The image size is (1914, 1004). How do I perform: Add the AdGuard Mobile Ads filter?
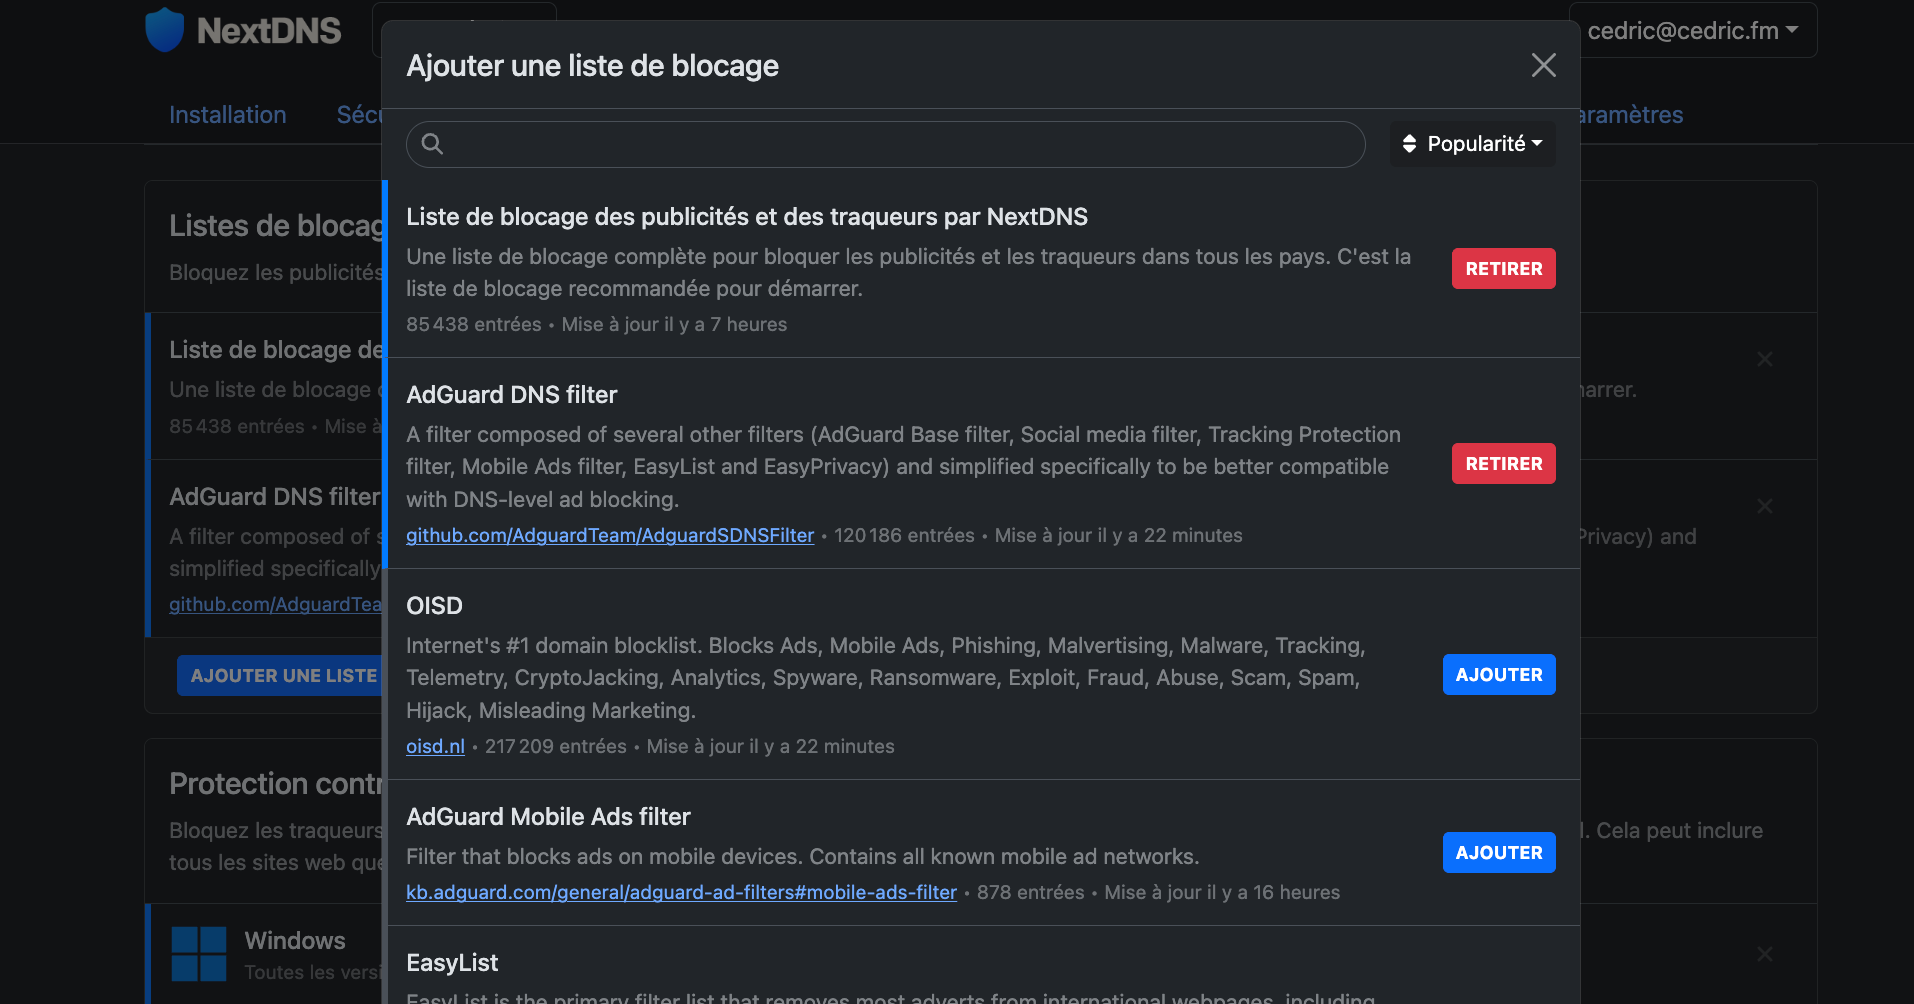(x=1498, y=853)
